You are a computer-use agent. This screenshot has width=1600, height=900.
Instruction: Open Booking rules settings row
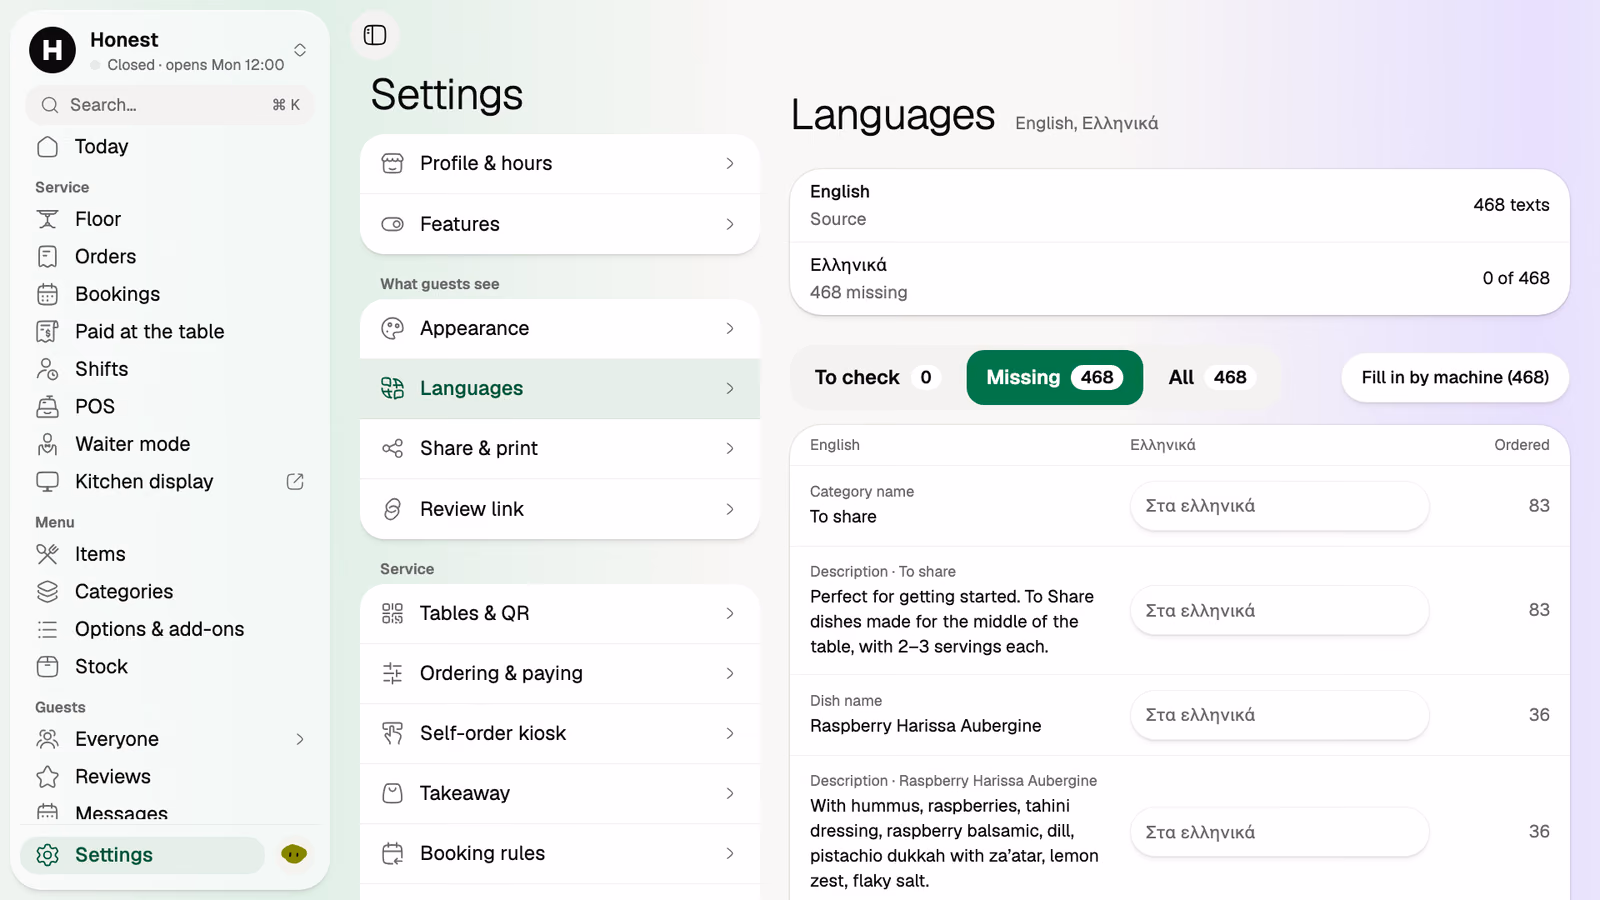tap(560, 853)
